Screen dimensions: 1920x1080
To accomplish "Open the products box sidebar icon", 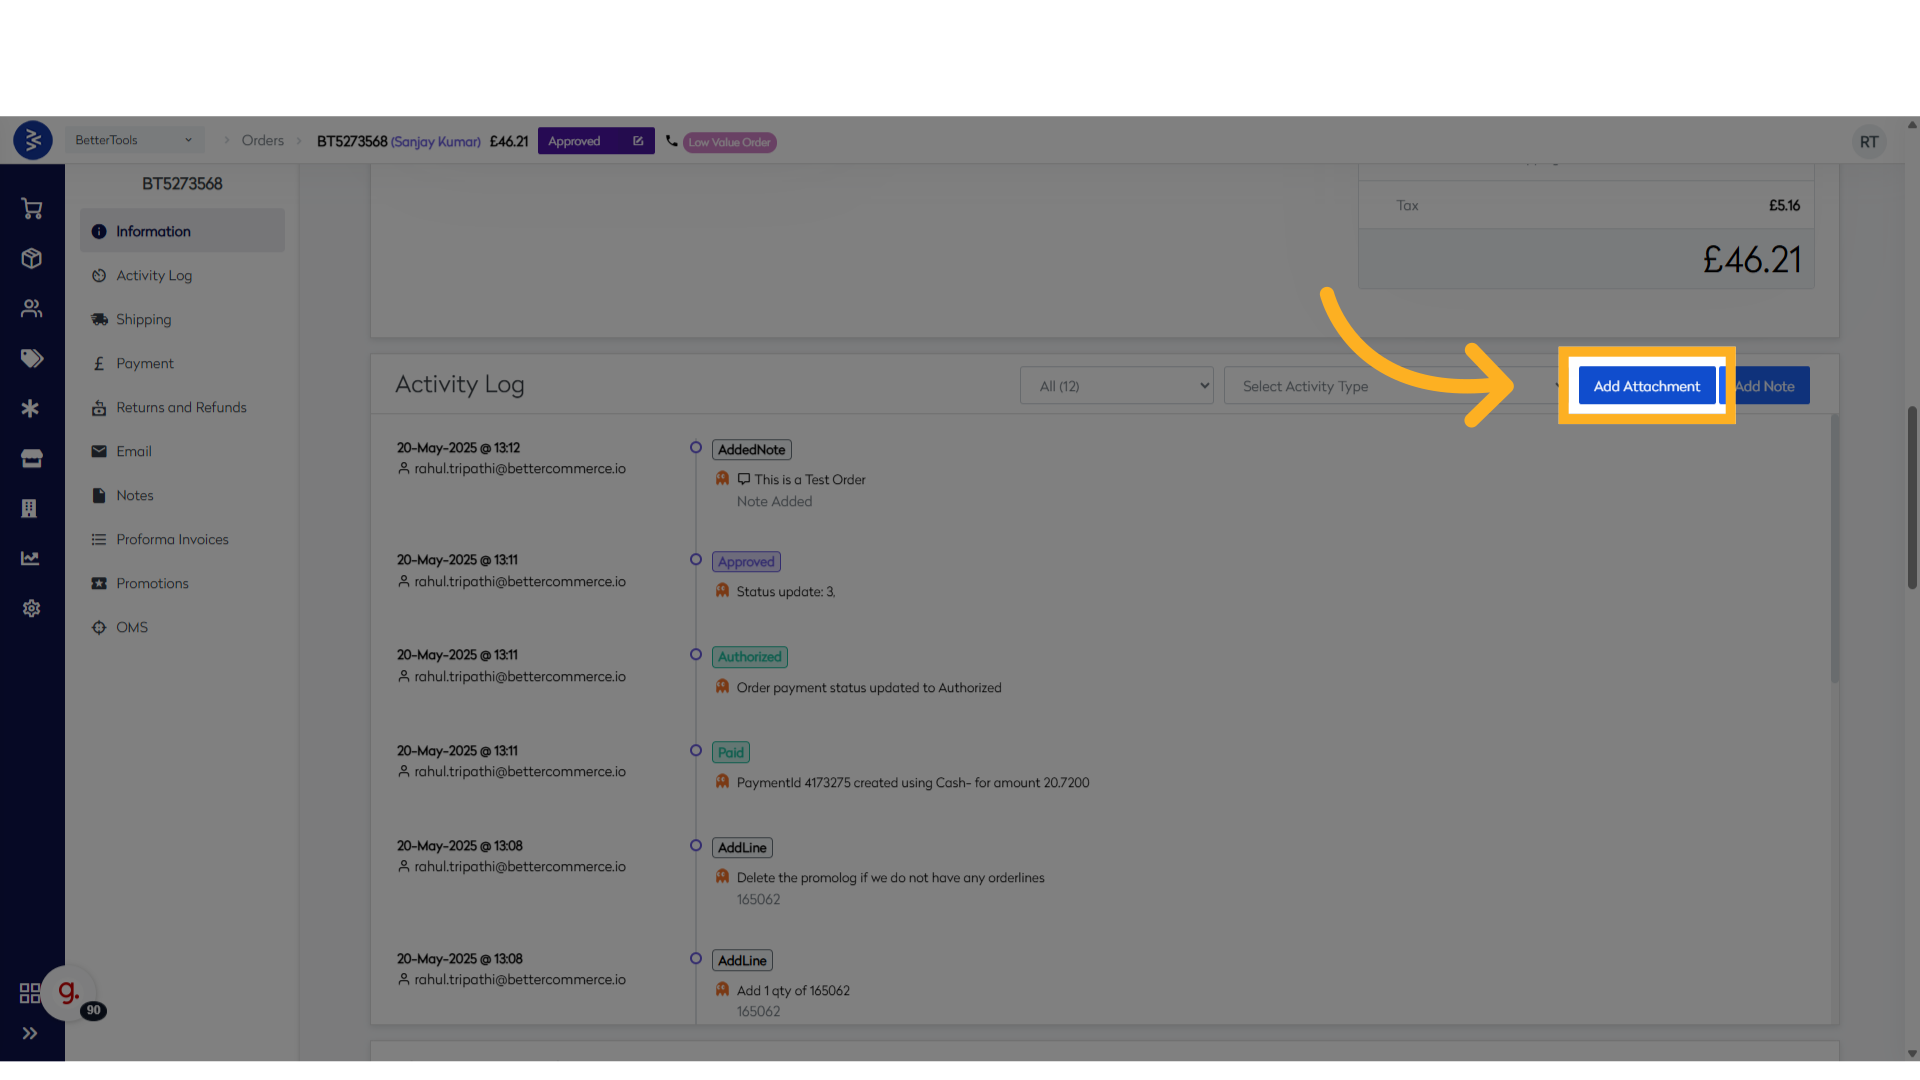I will click(x=32, y=259).
